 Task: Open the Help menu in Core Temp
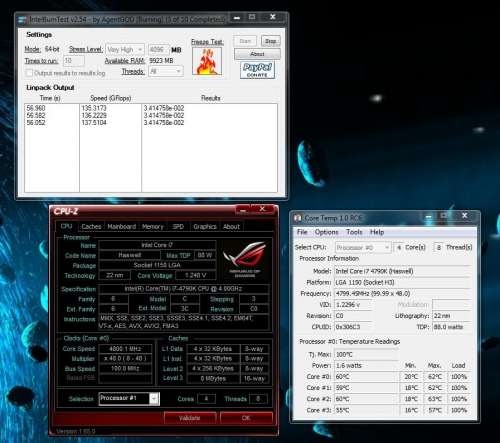point(377,232)
